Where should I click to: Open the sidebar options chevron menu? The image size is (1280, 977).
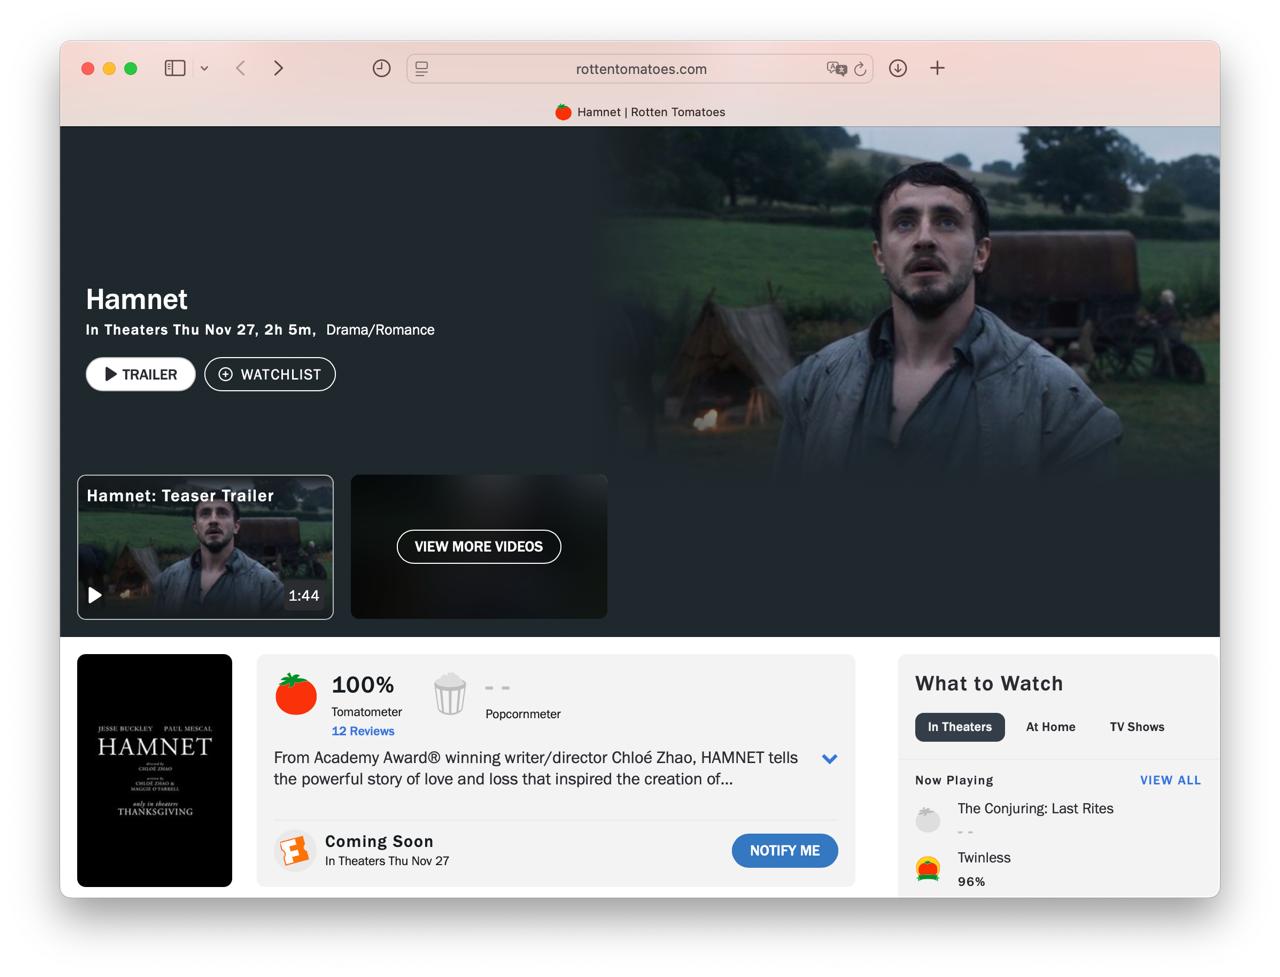pos(204,68)
